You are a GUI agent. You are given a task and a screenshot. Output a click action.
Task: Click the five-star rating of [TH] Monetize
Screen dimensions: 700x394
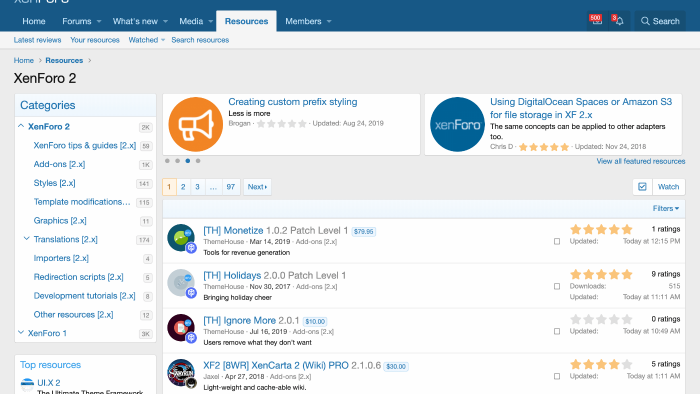(601, 229)
